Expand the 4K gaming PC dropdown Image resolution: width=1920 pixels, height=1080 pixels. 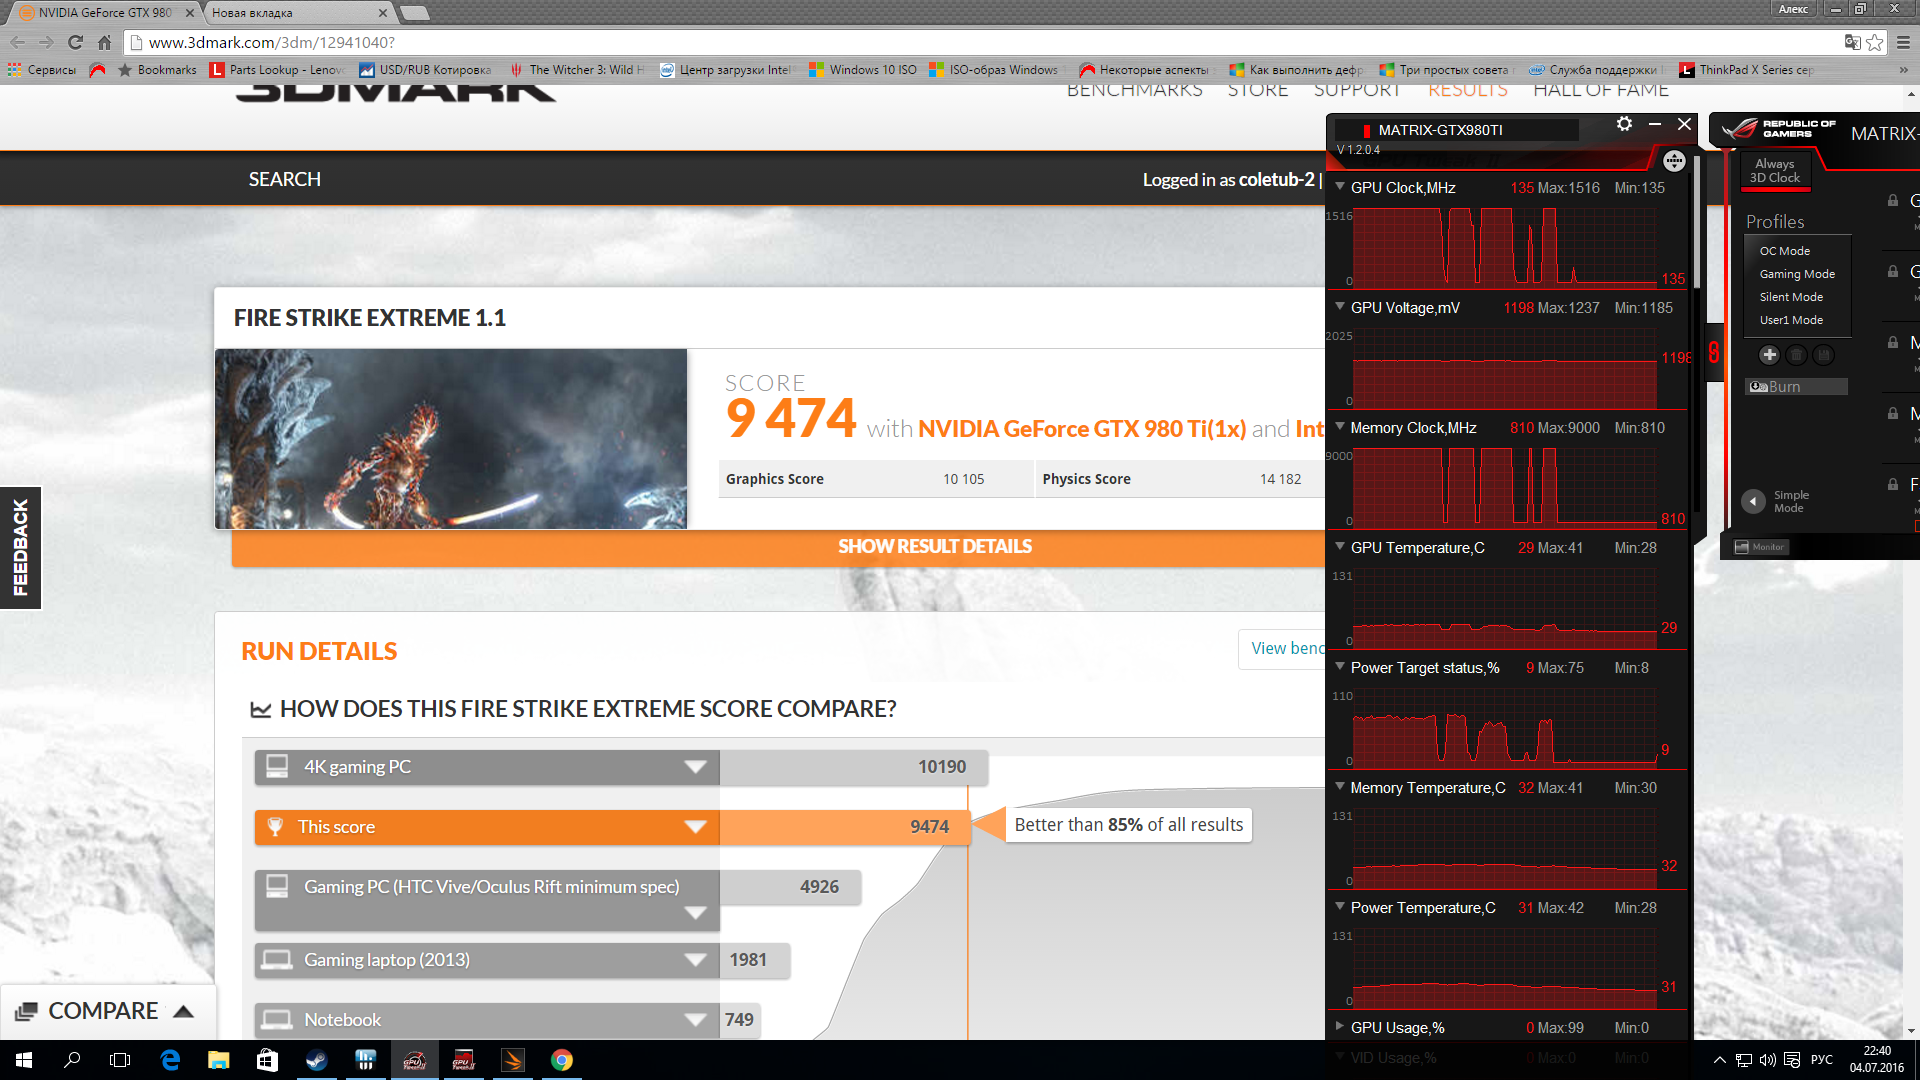[x=695, y=767]
